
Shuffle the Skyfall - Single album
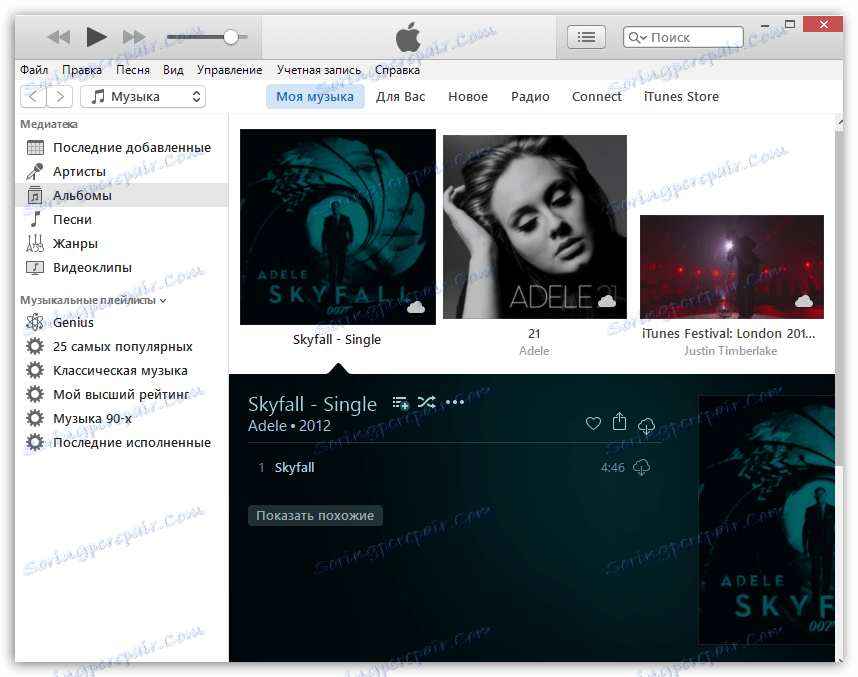(426, 403)
